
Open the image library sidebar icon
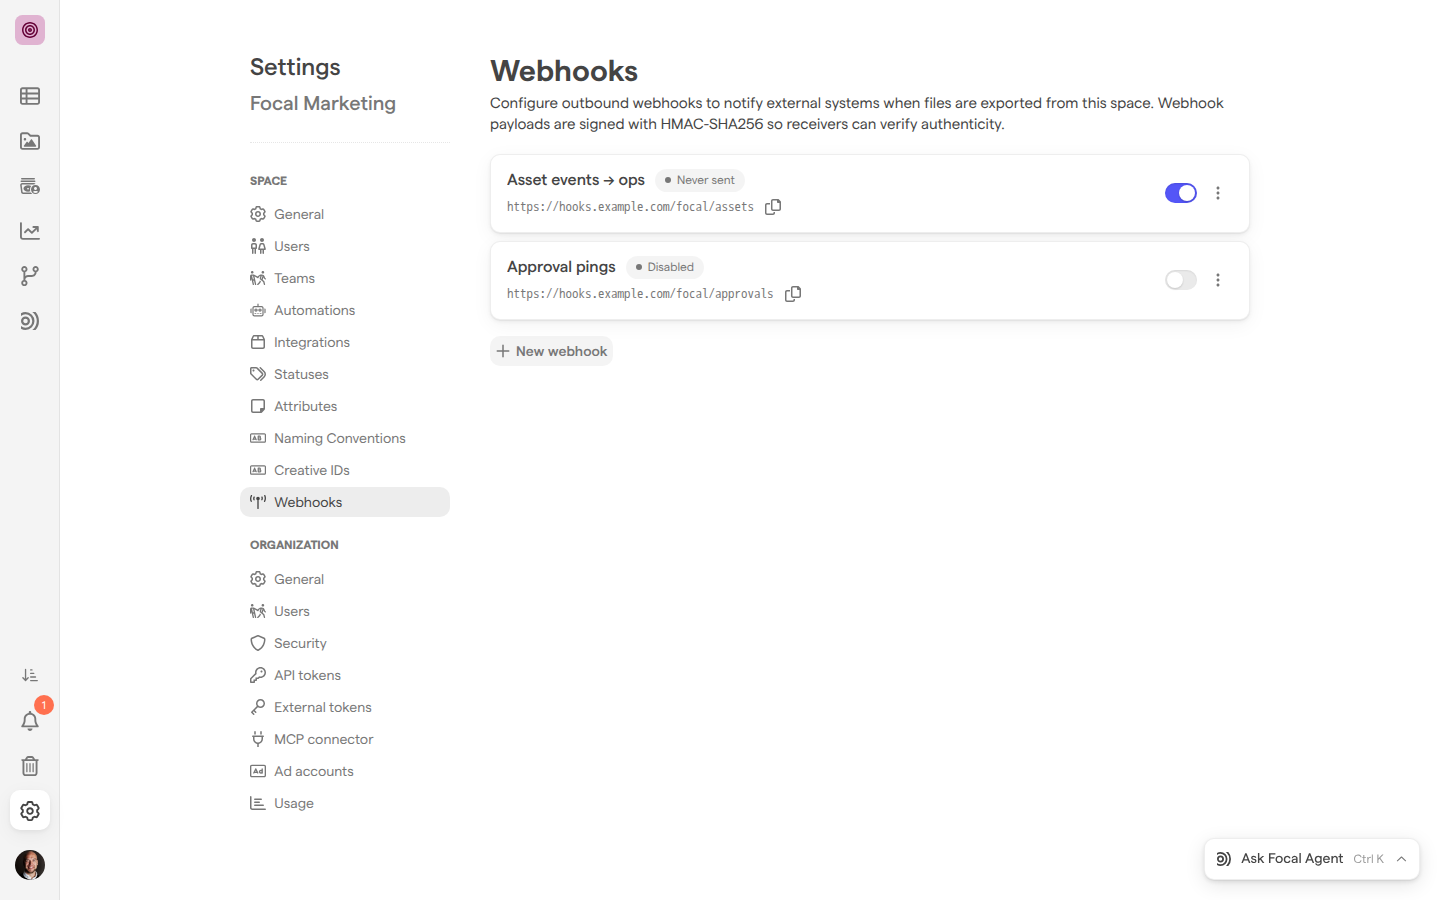(30, 141)
